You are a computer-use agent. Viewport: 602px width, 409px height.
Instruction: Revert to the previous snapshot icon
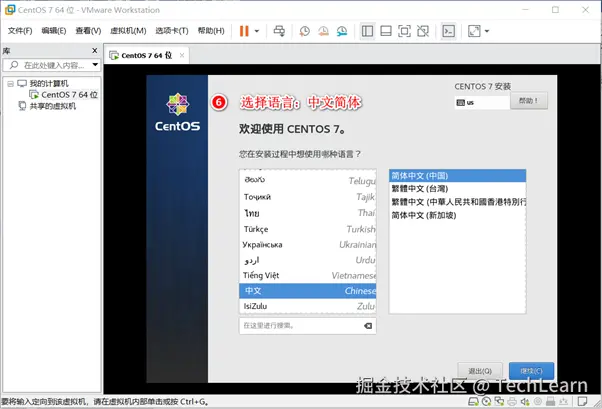tap(323, 31)
